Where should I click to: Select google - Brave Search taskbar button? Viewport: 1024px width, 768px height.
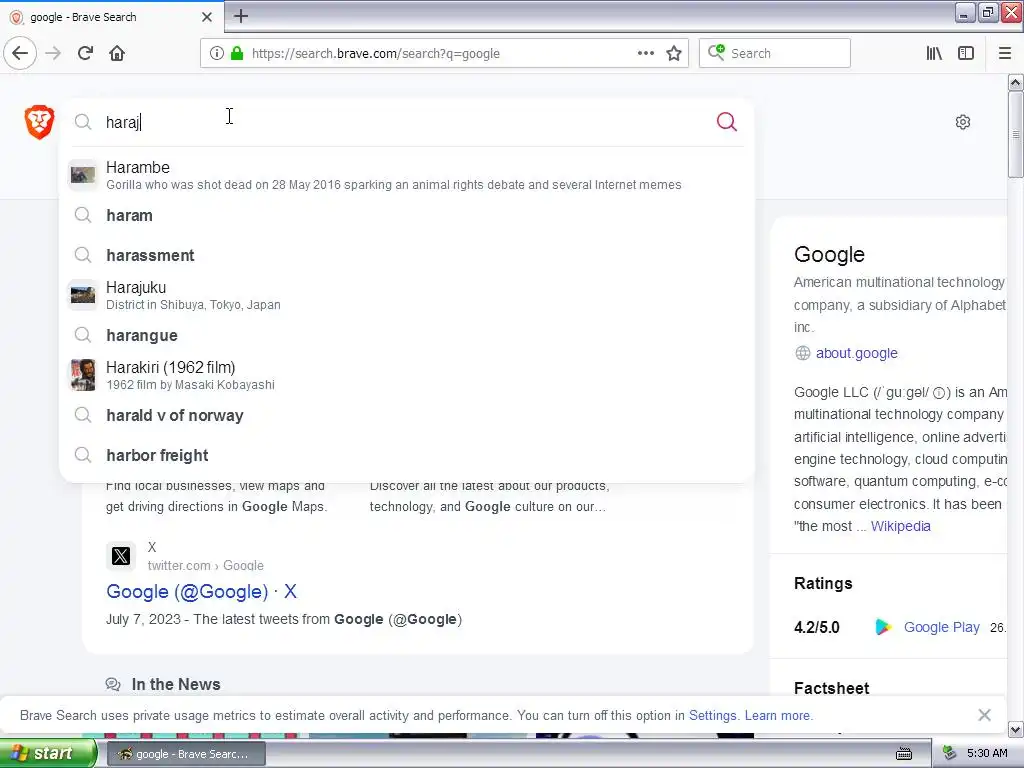coord(185,754)
